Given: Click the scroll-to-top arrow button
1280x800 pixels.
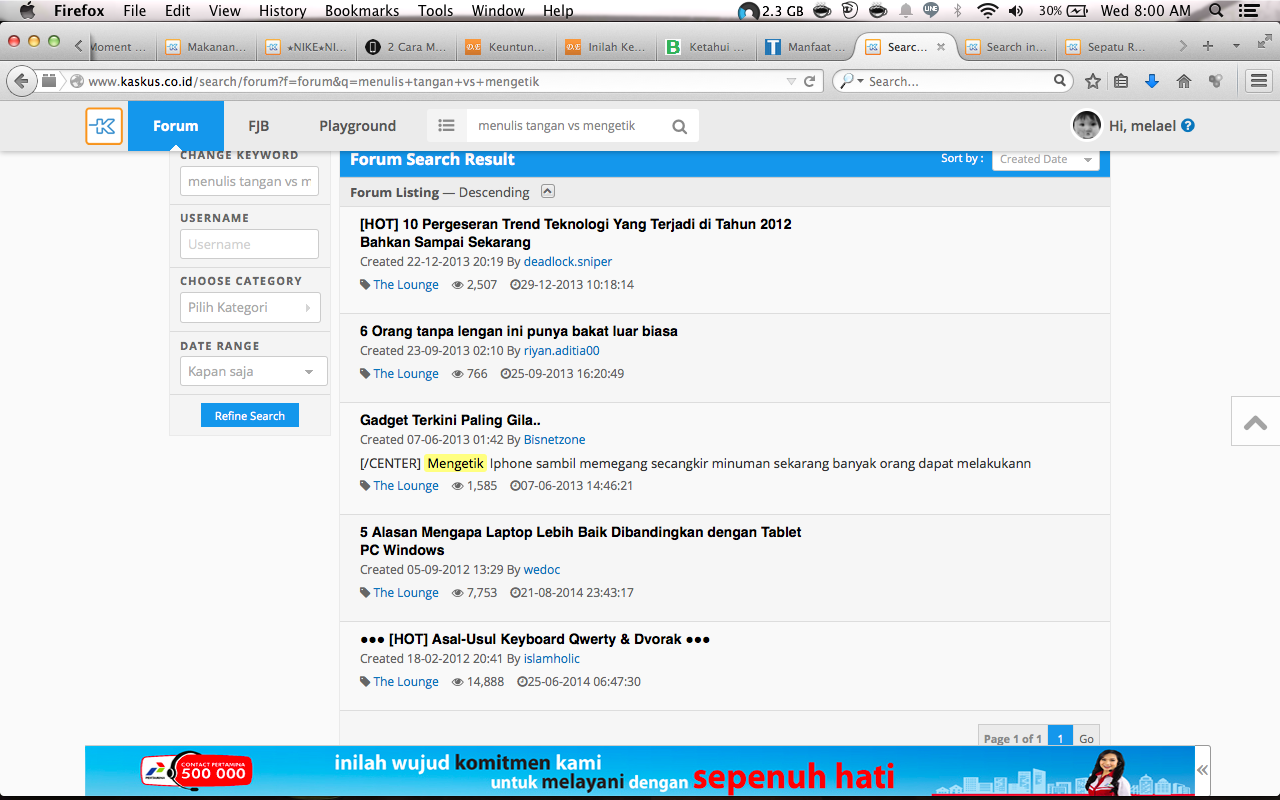Looking at the screenshot, I should [1255, 423].
